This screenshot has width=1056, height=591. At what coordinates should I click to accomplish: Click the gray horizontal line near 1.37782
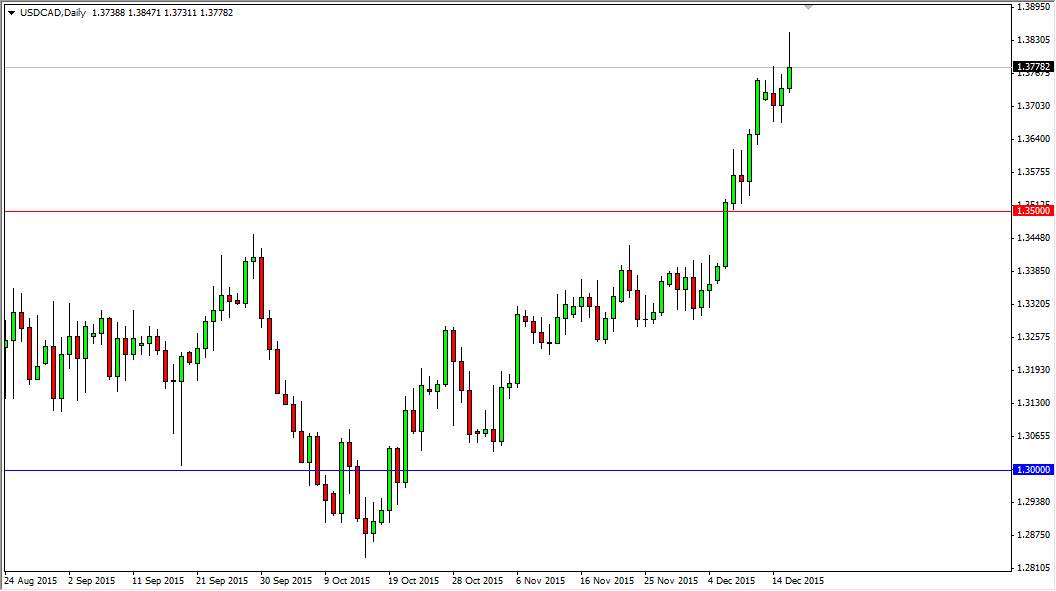coord(400,66)
